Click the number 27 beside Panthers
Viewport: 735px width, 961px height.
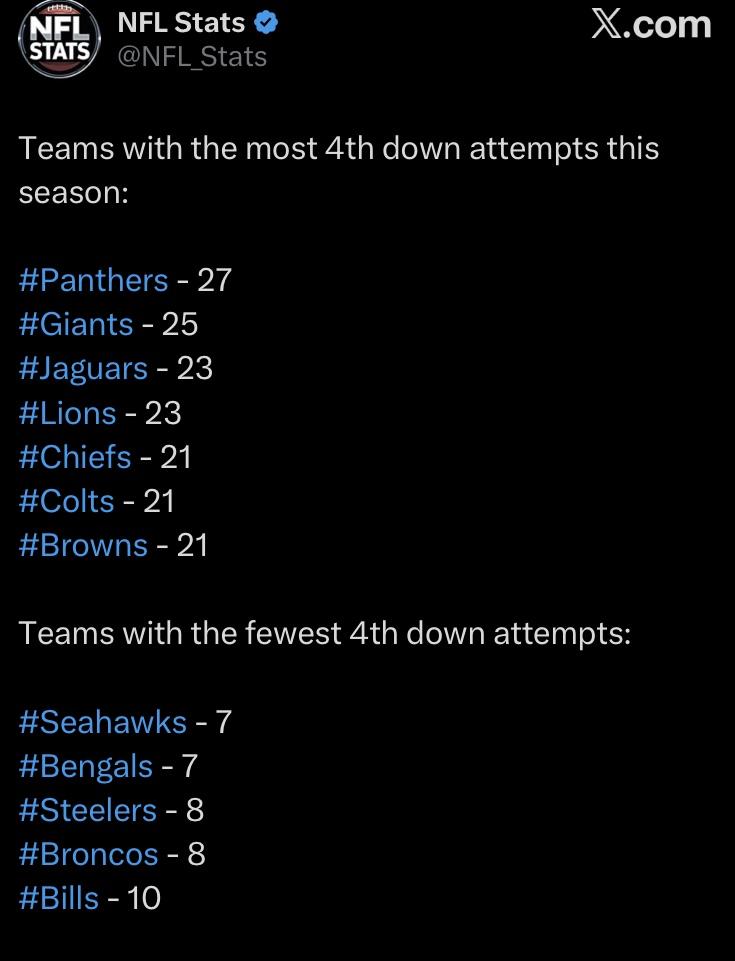coord(214,280)
